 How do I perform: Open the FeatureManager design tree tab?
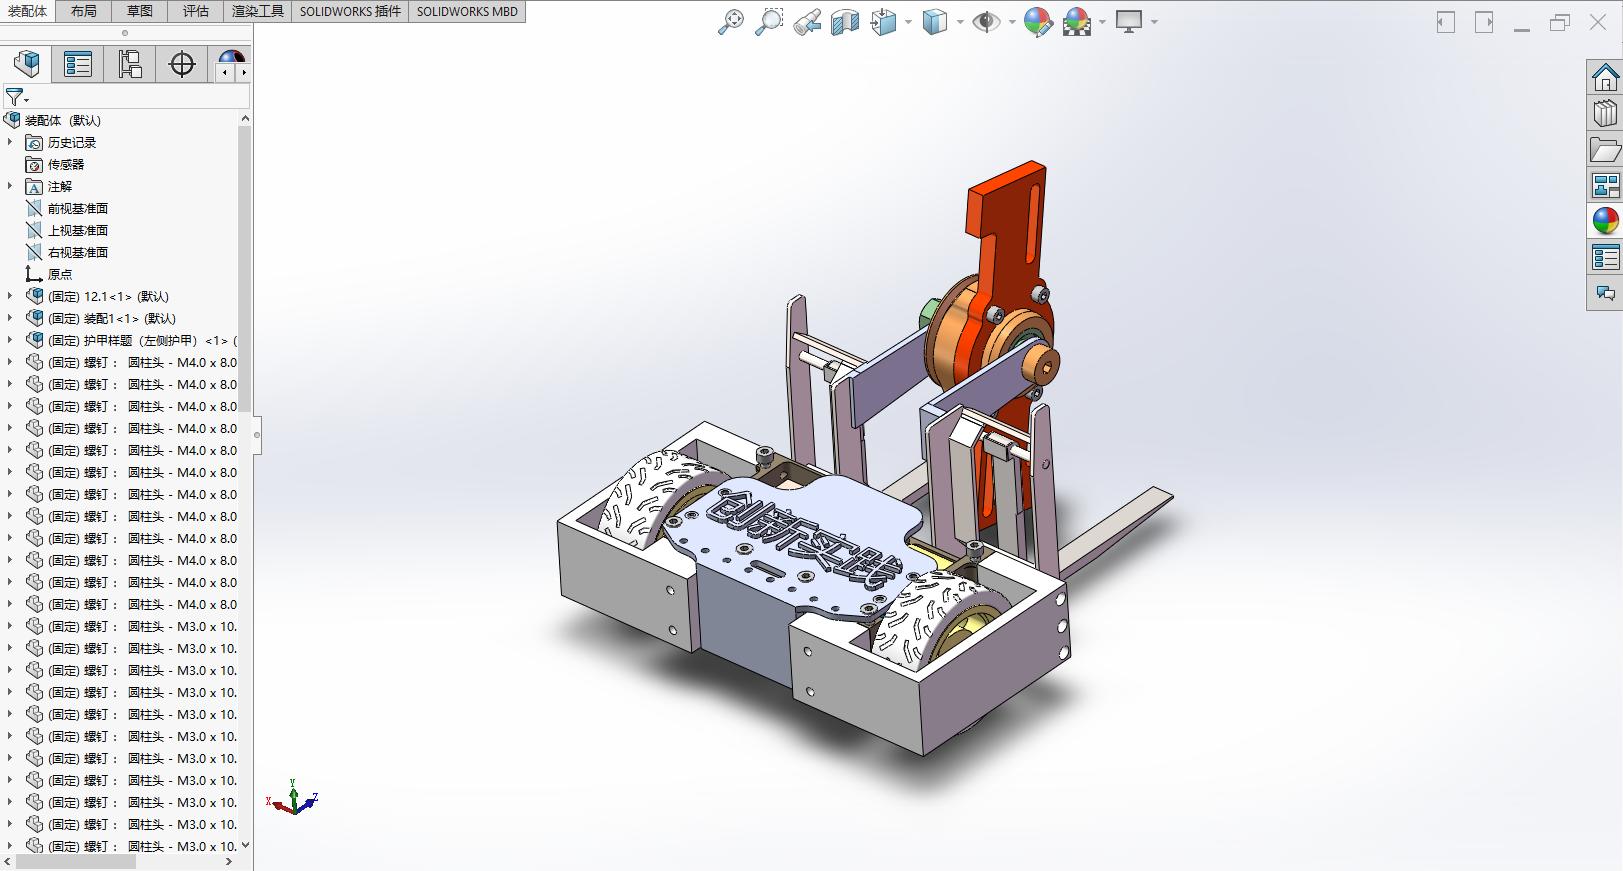pyautogui.click(x=27, y=64)
